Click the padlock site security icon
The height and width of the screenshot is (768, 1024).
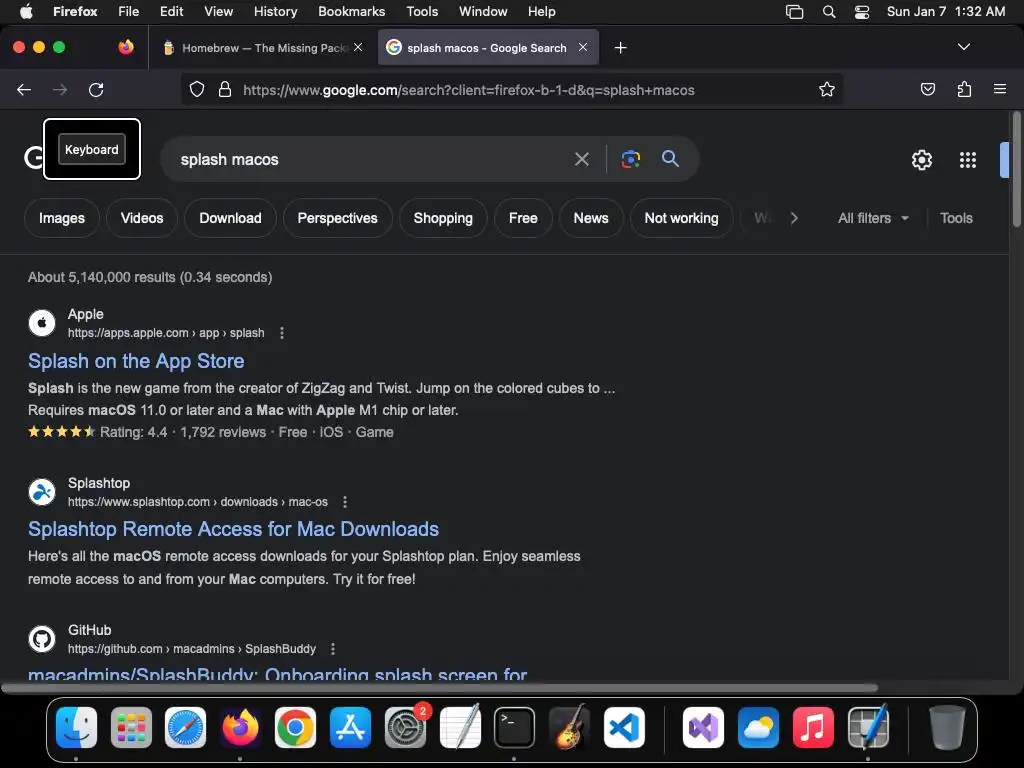click(x=225, y=89)
